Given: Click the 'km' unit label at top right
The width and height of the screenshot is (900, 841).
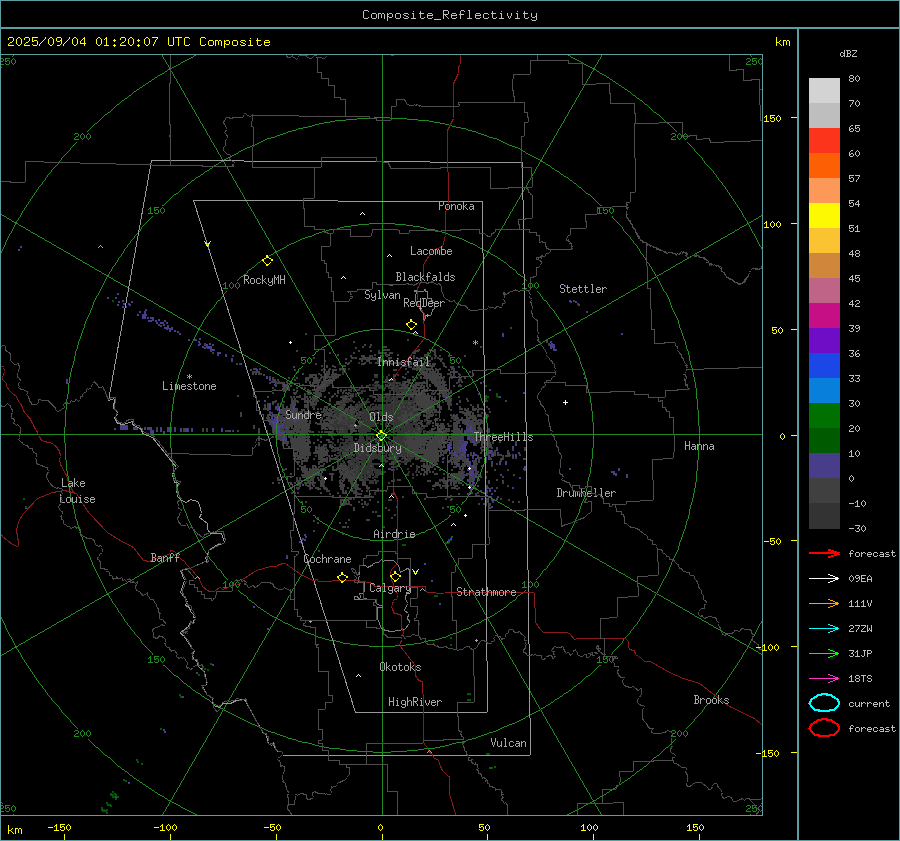Looking at the screenshot, I should [782, 42].
